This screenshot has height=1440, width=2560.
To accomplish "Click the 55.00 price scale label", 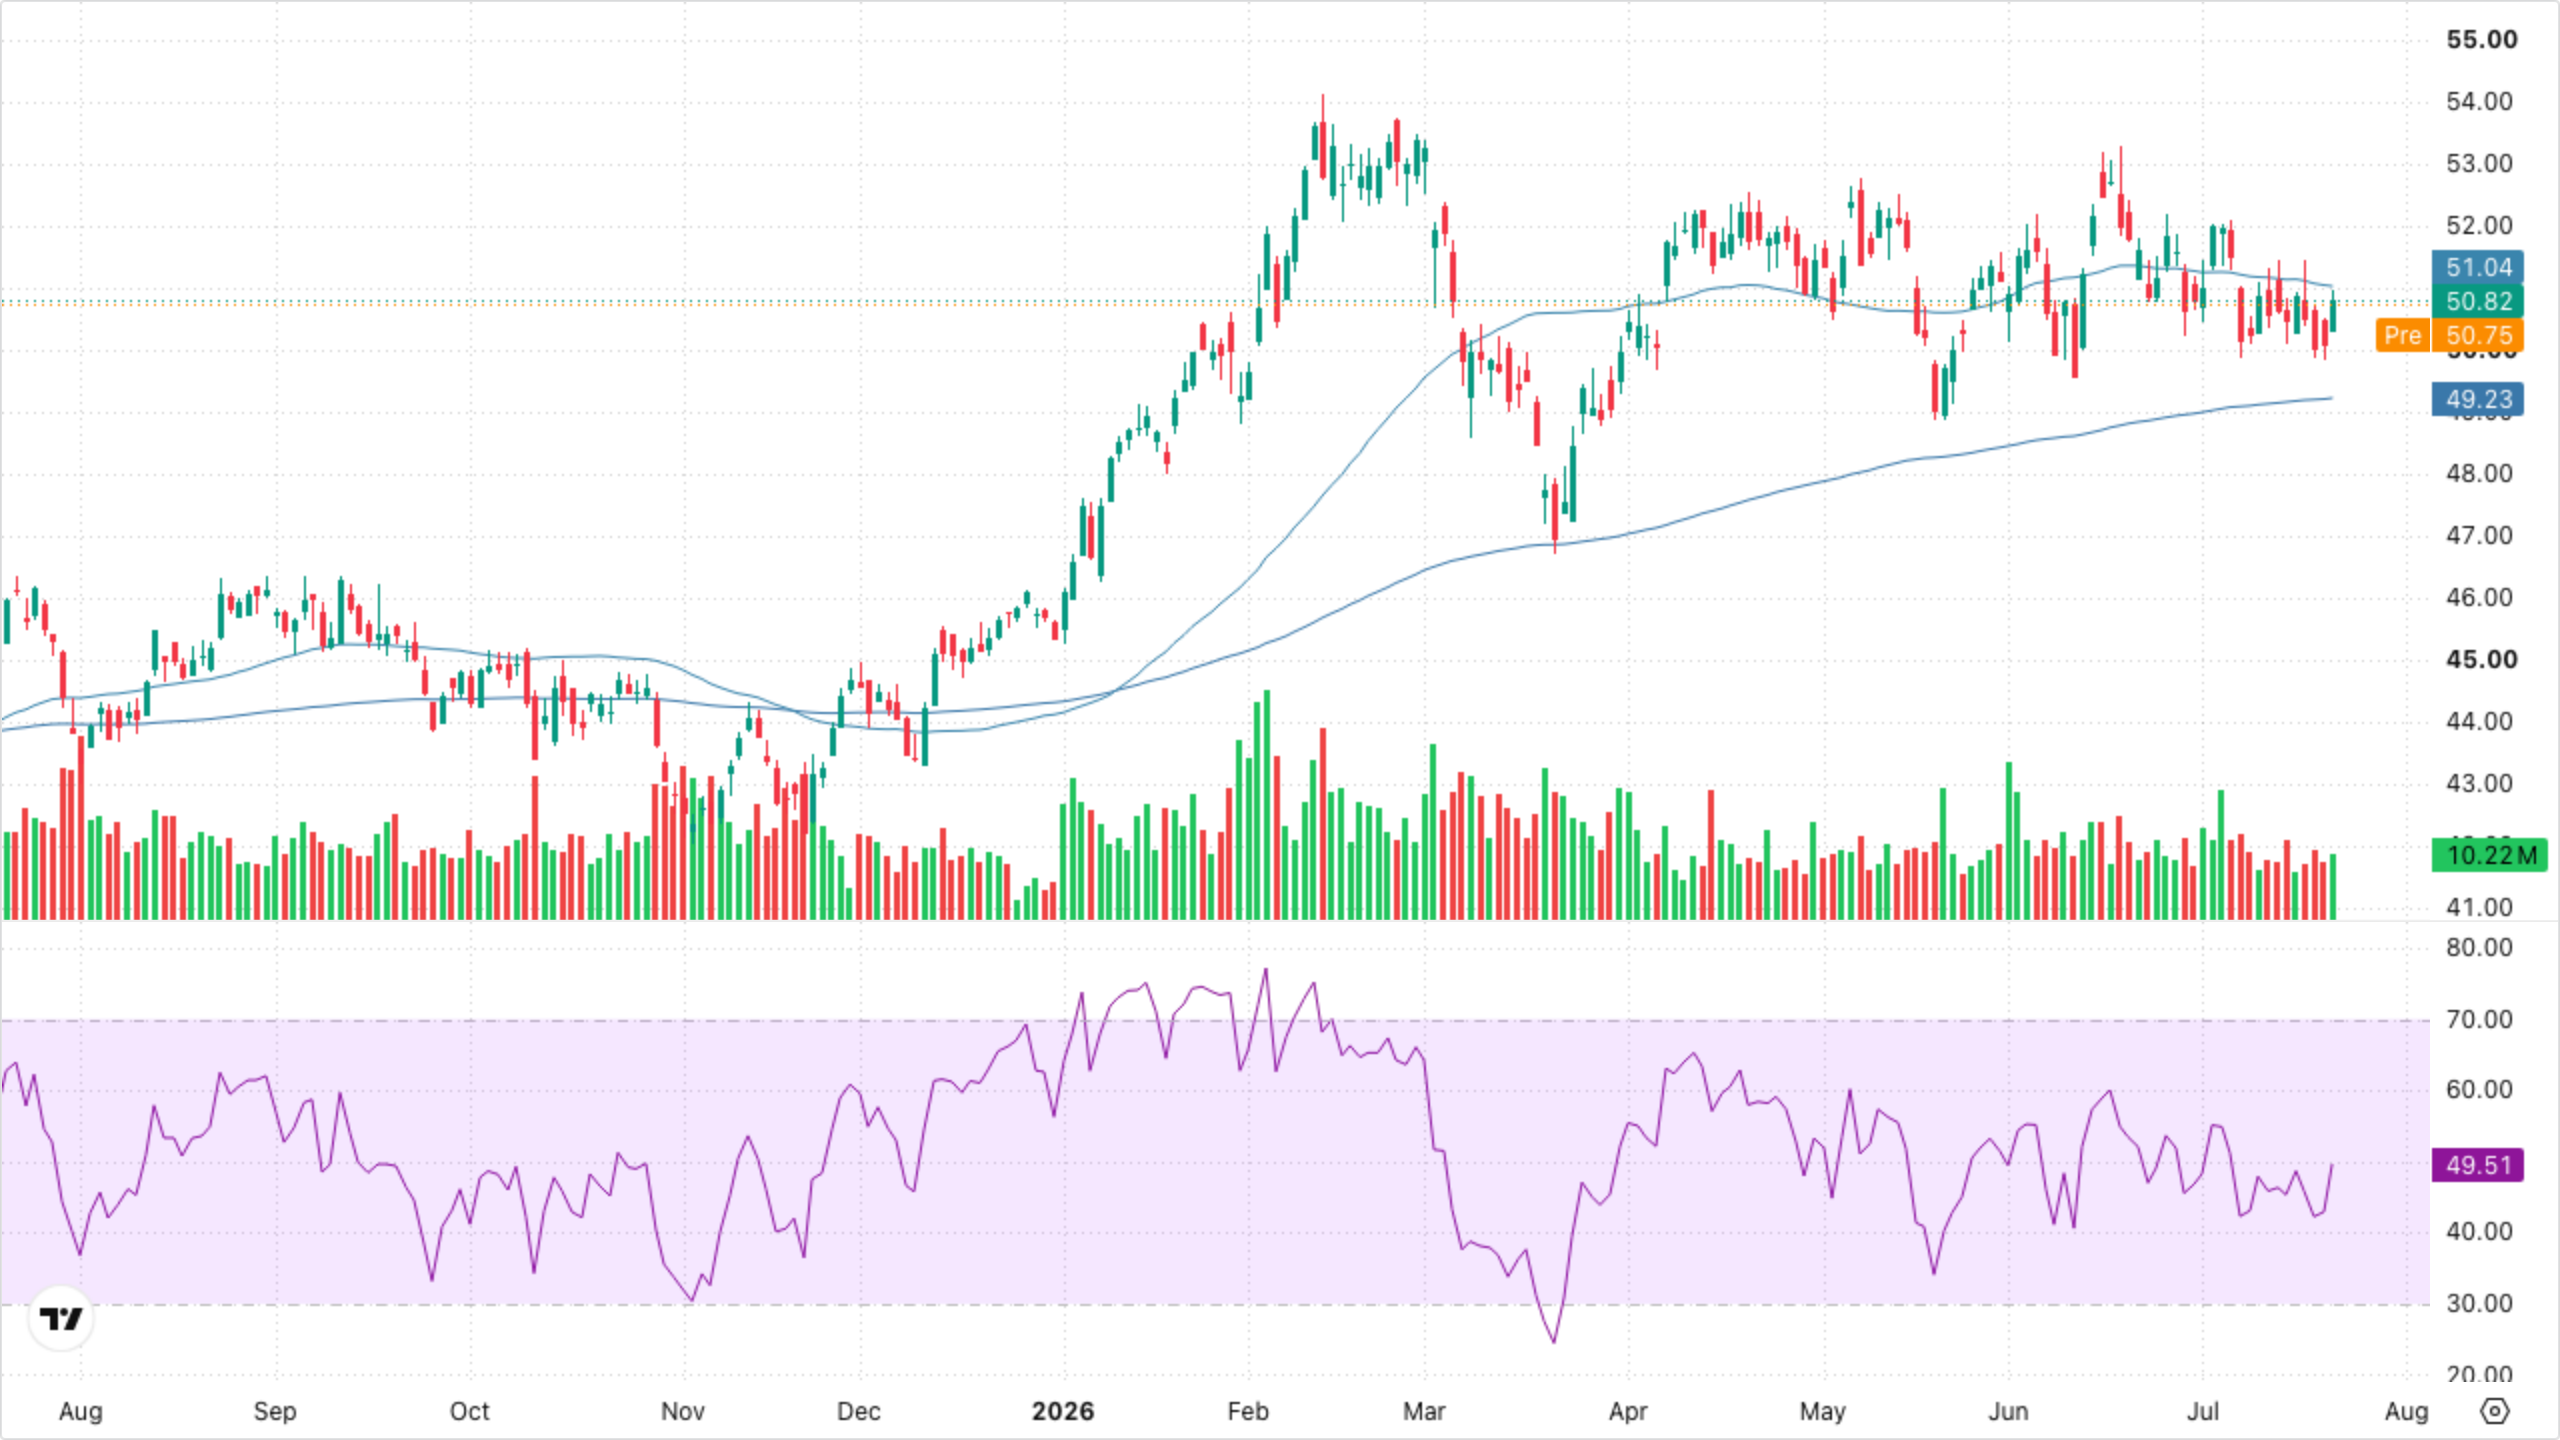I will coord(2482,39).
